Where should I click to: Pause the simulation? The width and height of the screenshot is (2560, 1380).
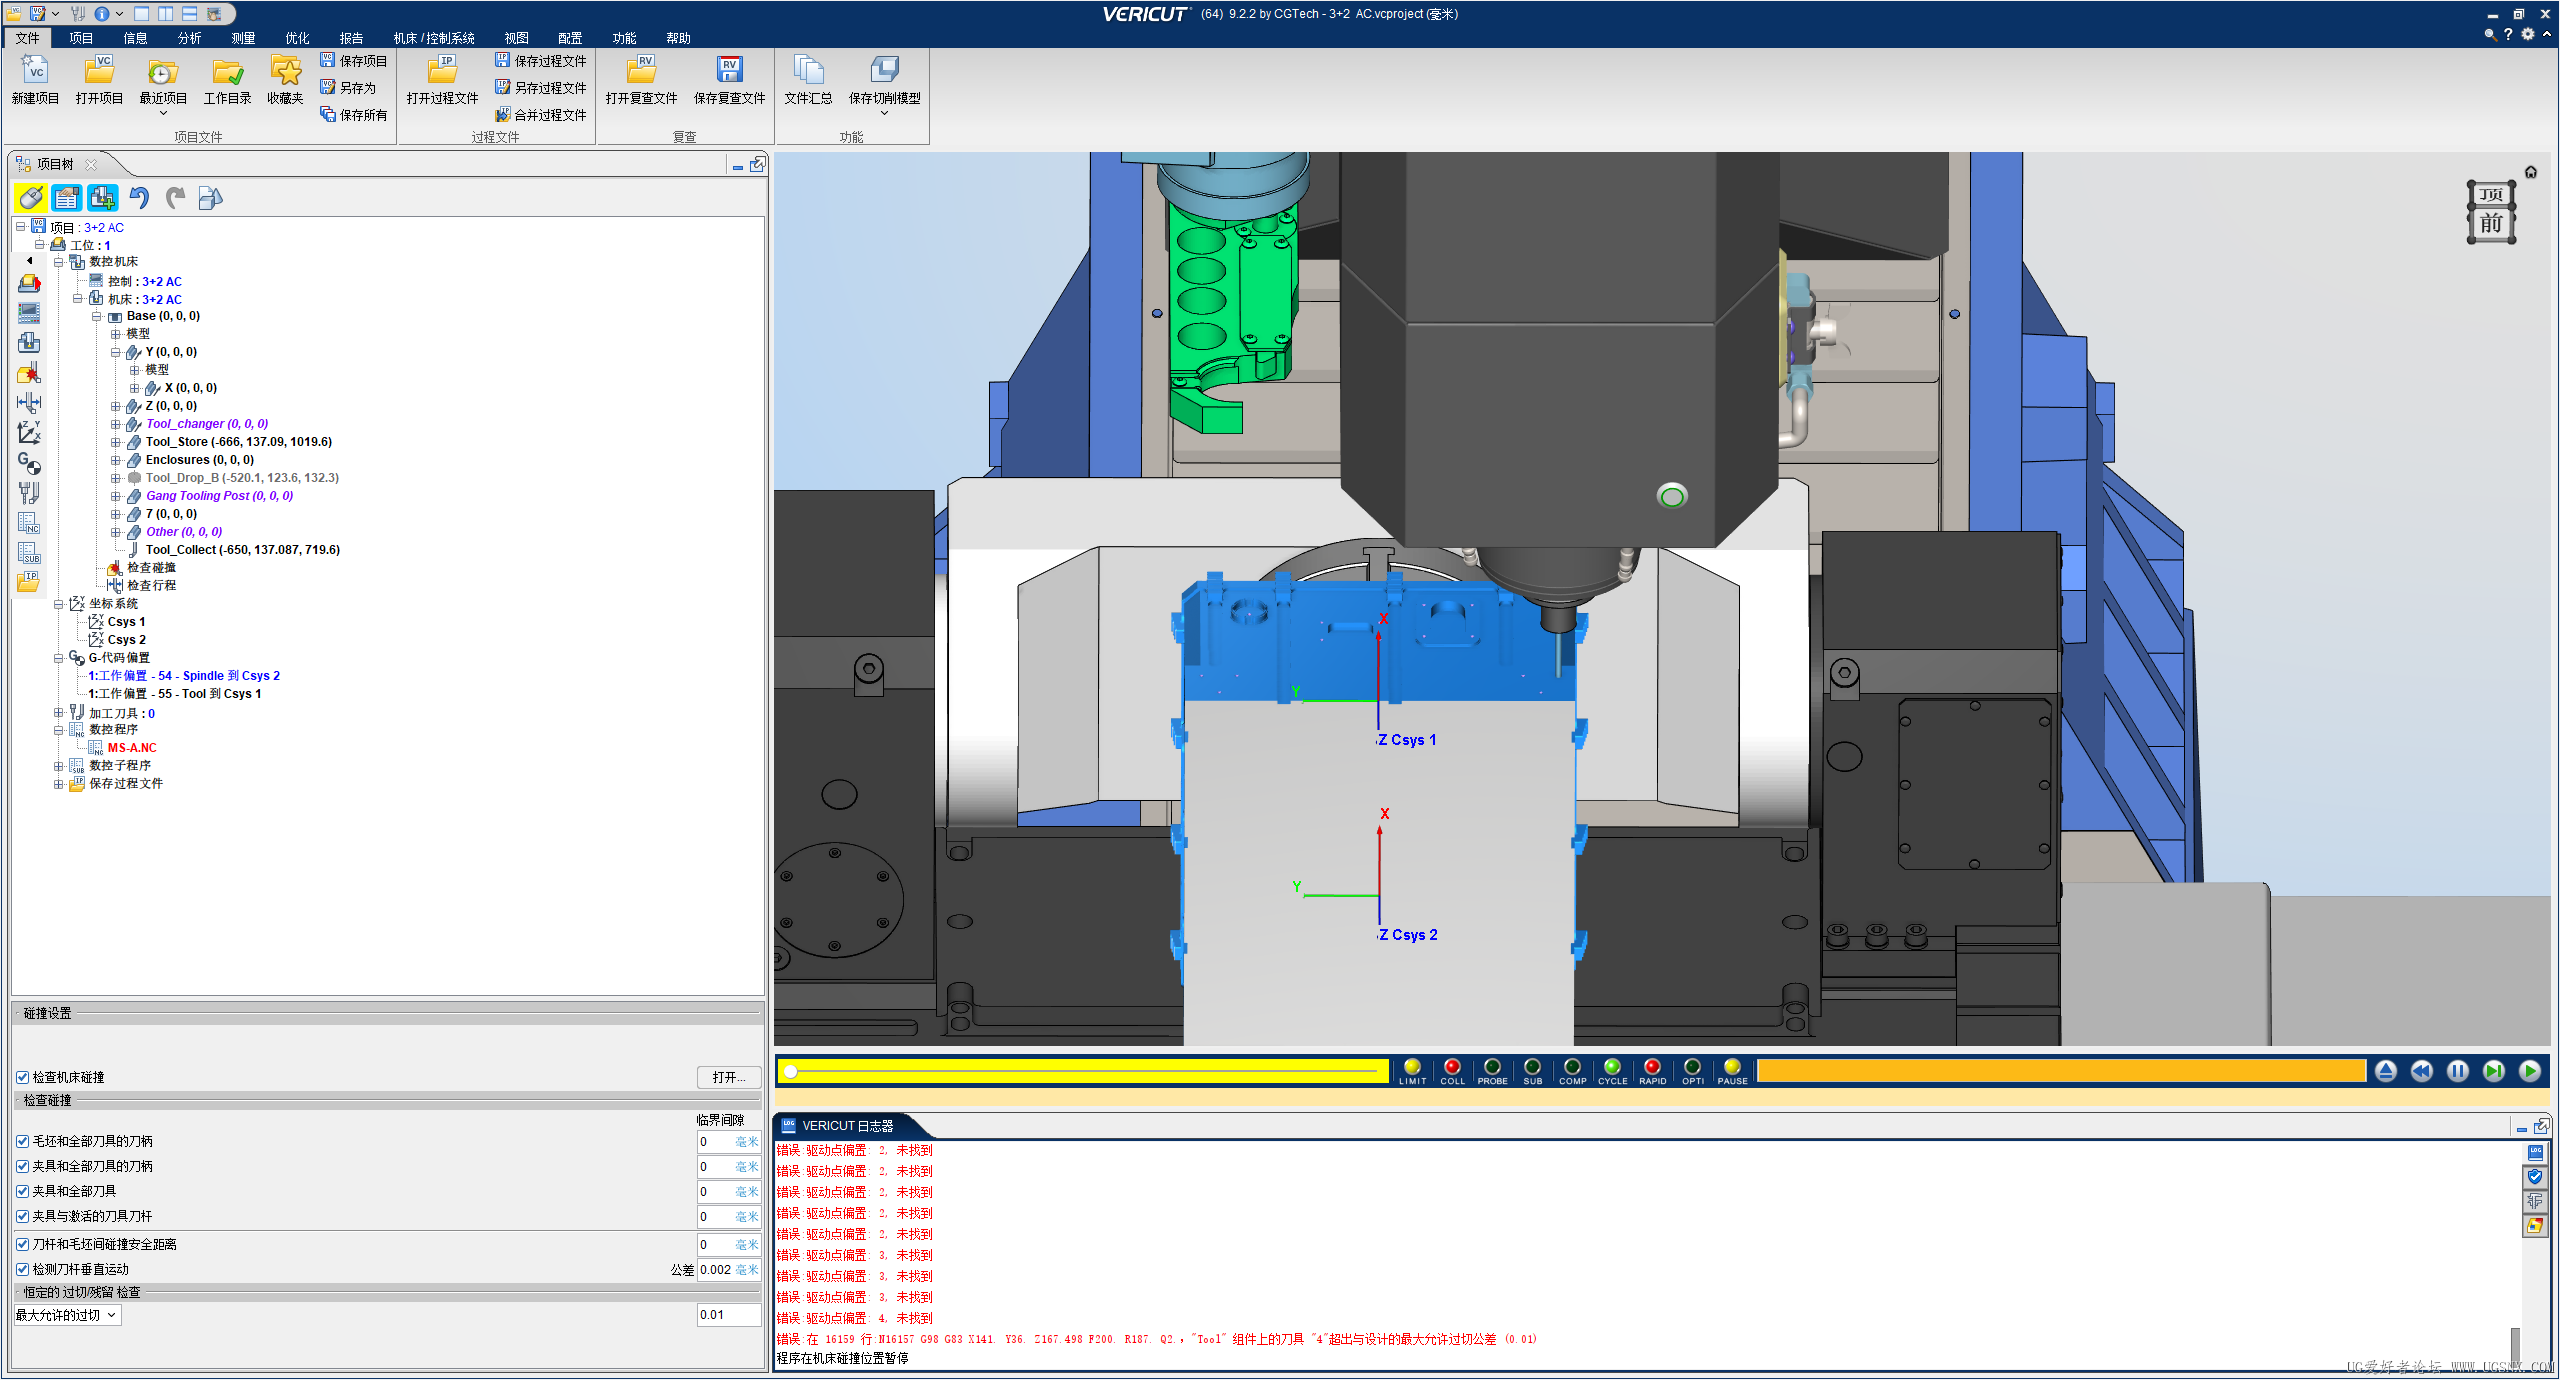pyautogui.click(x=2457, y=1071)
